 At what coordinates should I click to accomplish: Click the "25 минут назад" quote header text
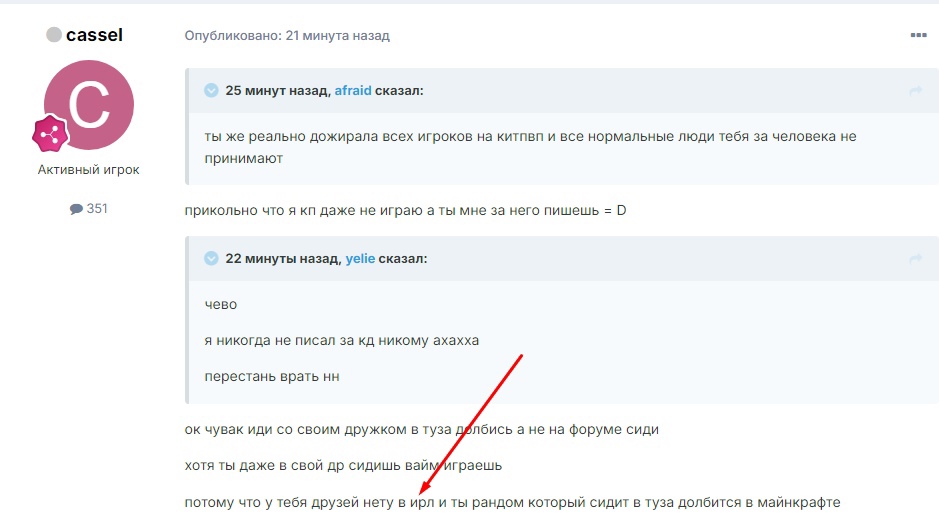coord(277,90)
